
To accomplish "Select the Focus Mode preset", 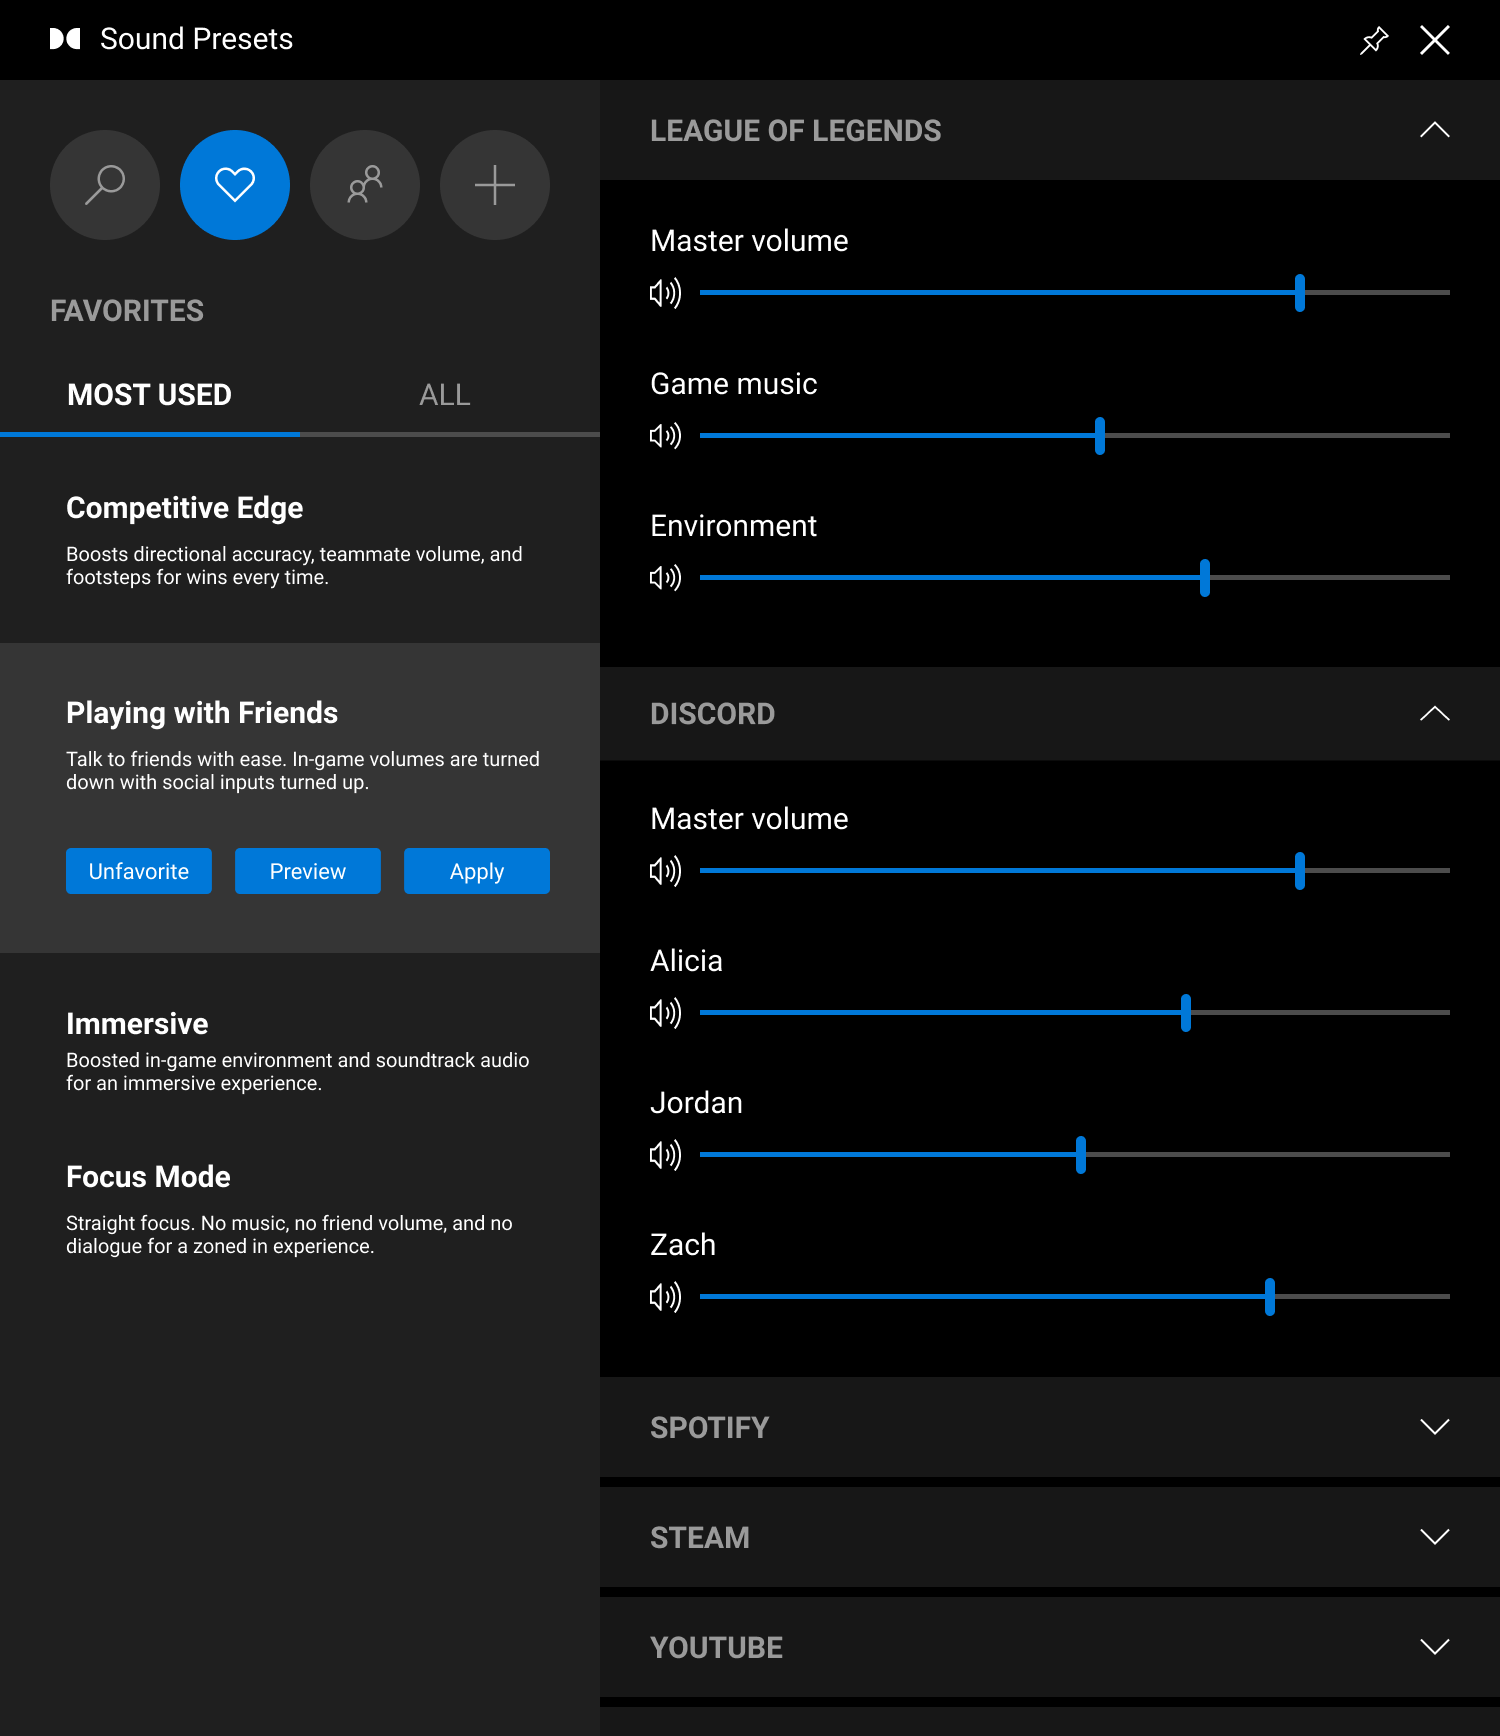I will 300,1210.
